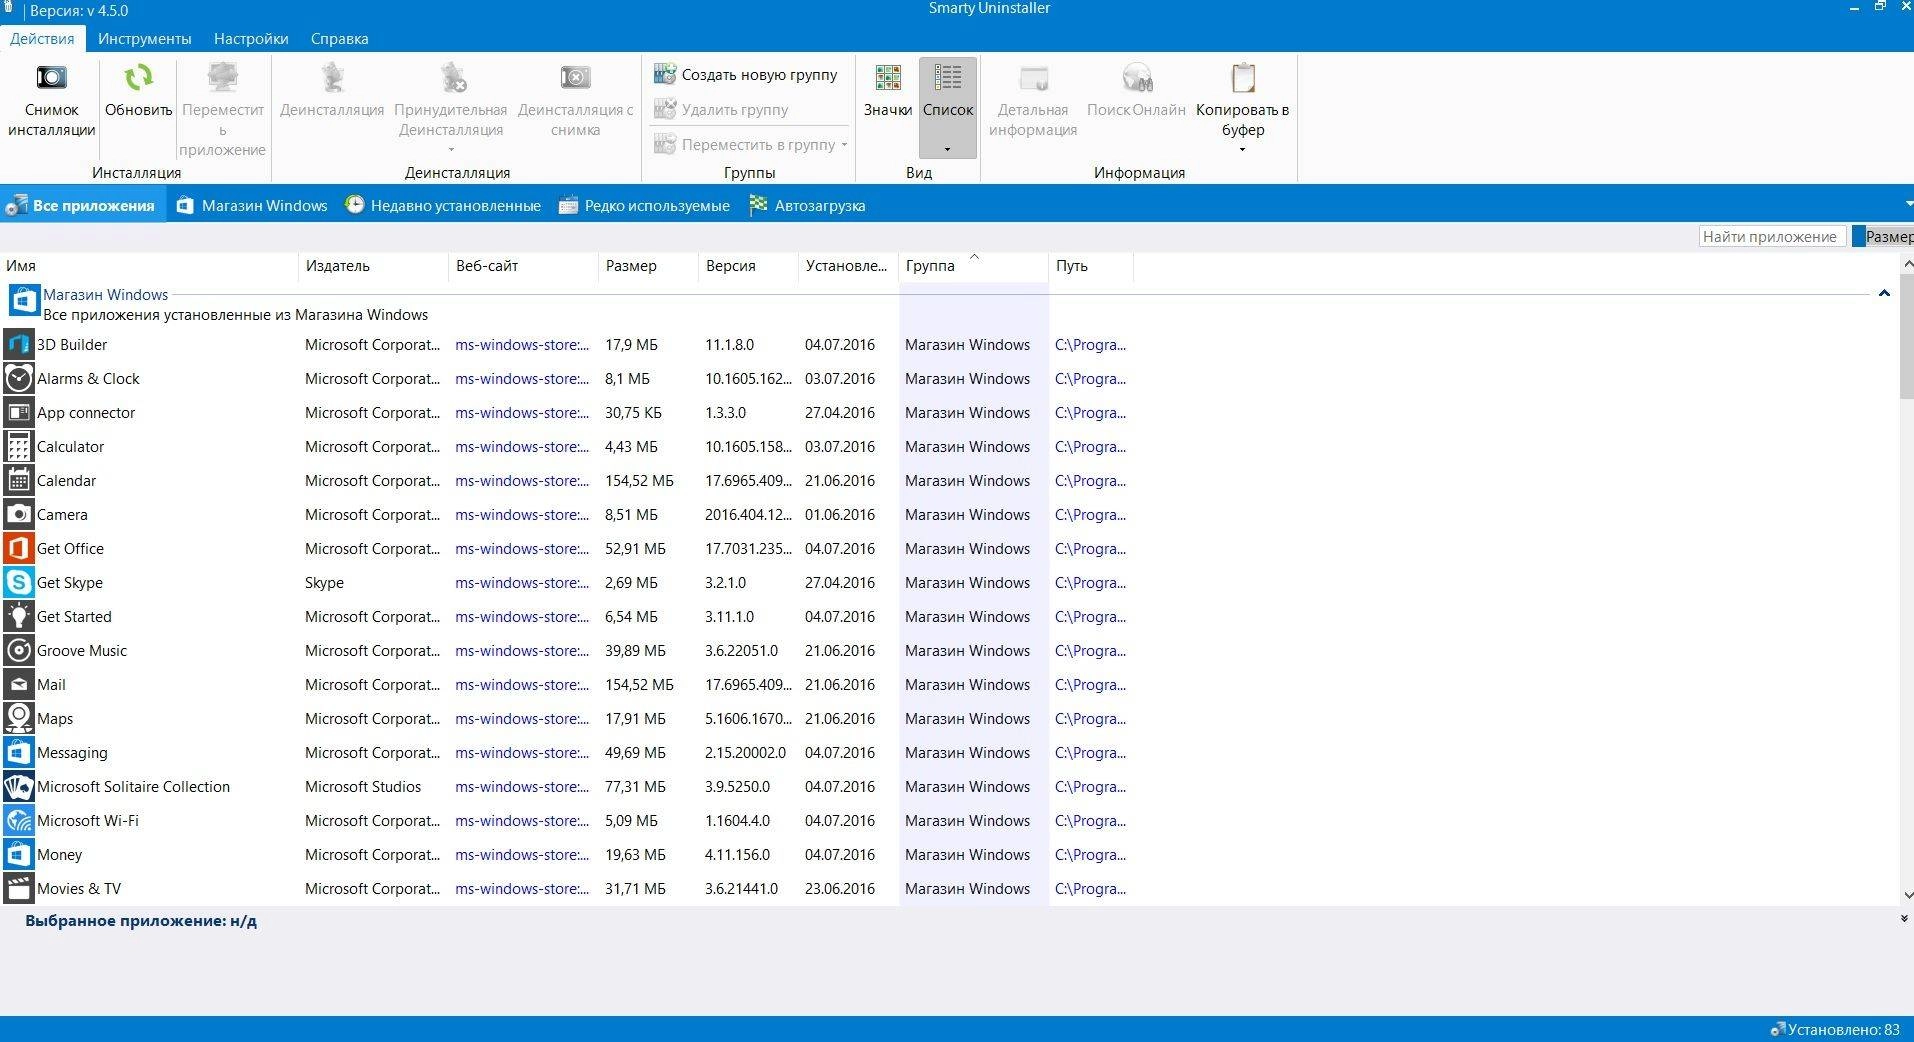Screen dimensions: 1914x1042
Task: Sort by the Версия column header
Action: coord(748,266)
